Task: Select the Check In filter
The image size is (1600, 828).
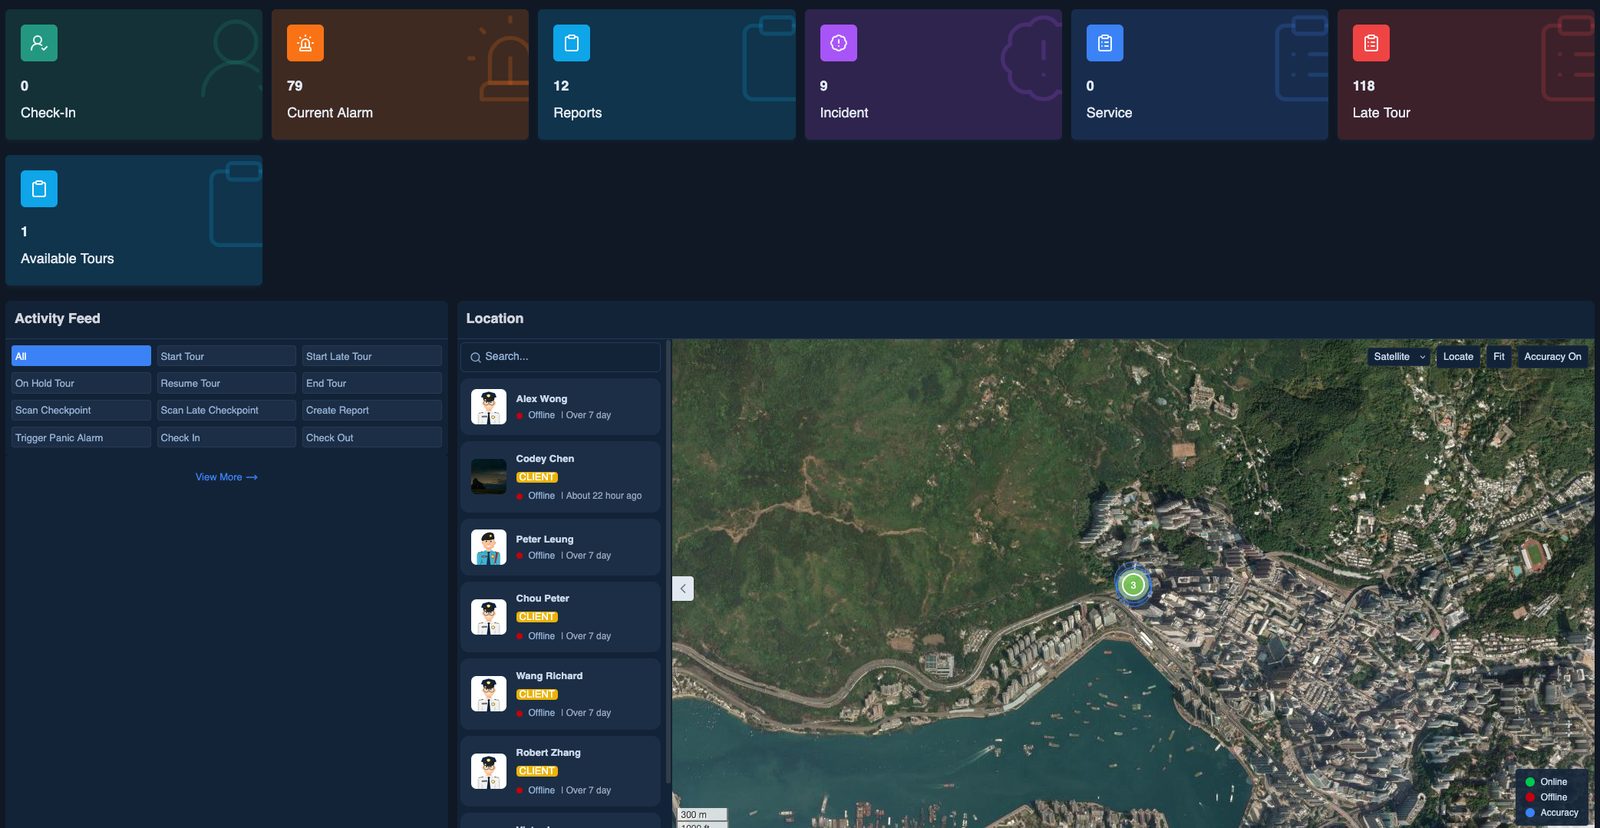Action: tap(226, 438)
